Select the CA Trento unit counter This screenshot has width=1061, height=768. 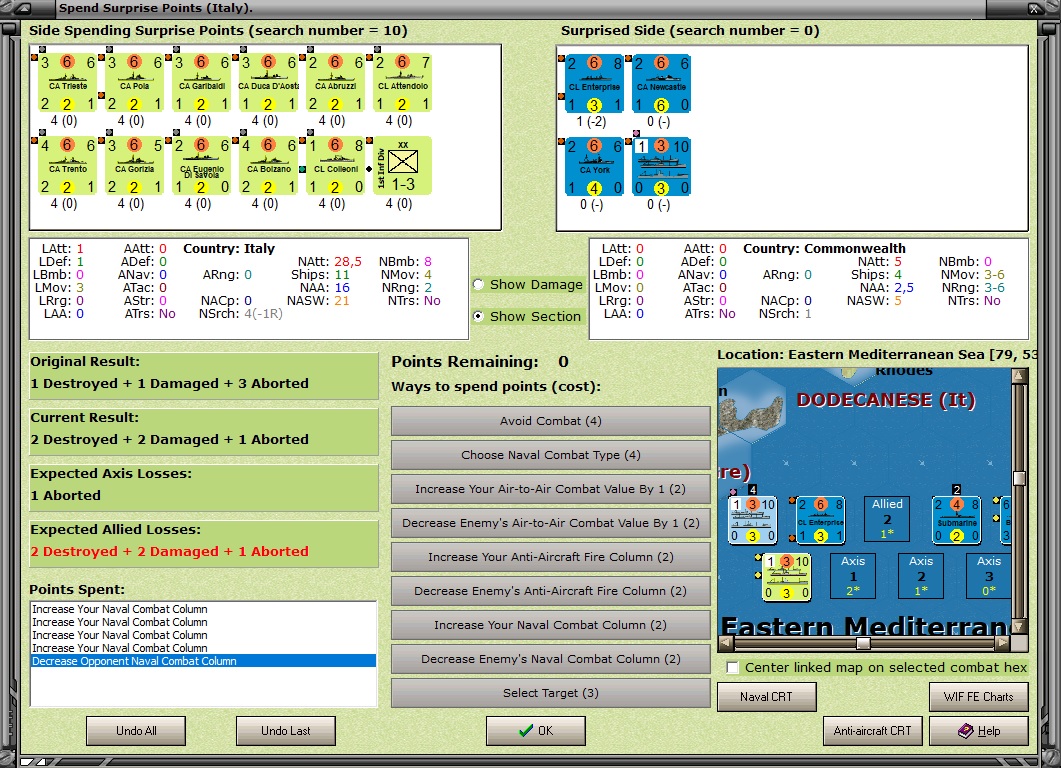[x=67, y=166]
